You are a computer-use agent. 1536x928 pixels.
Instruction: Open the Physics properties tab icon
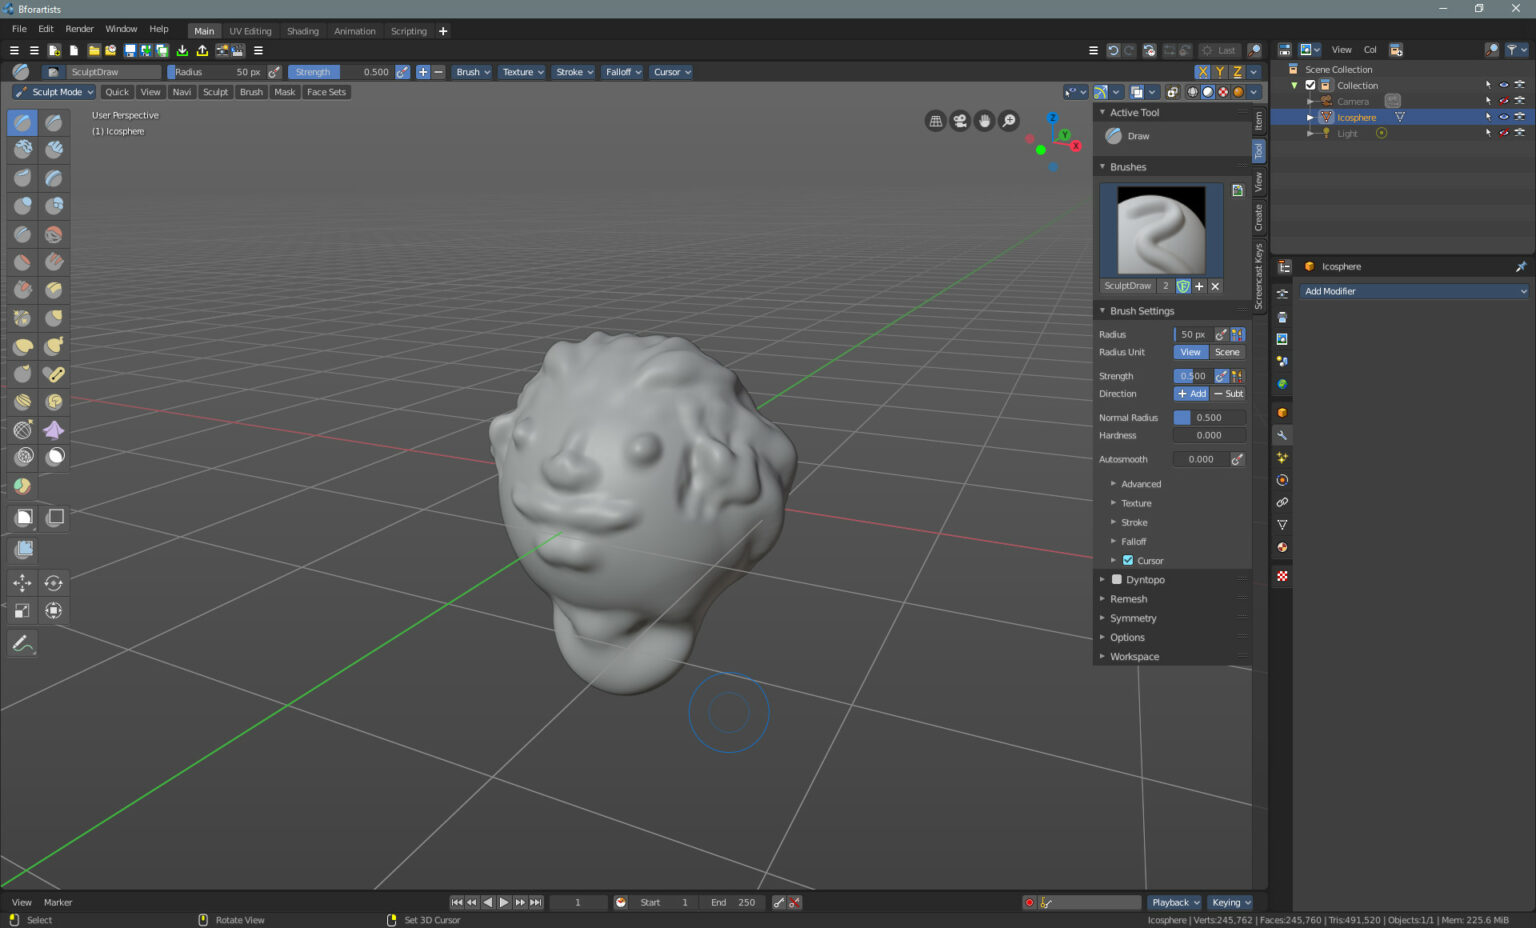click(x=1282, y=480)
